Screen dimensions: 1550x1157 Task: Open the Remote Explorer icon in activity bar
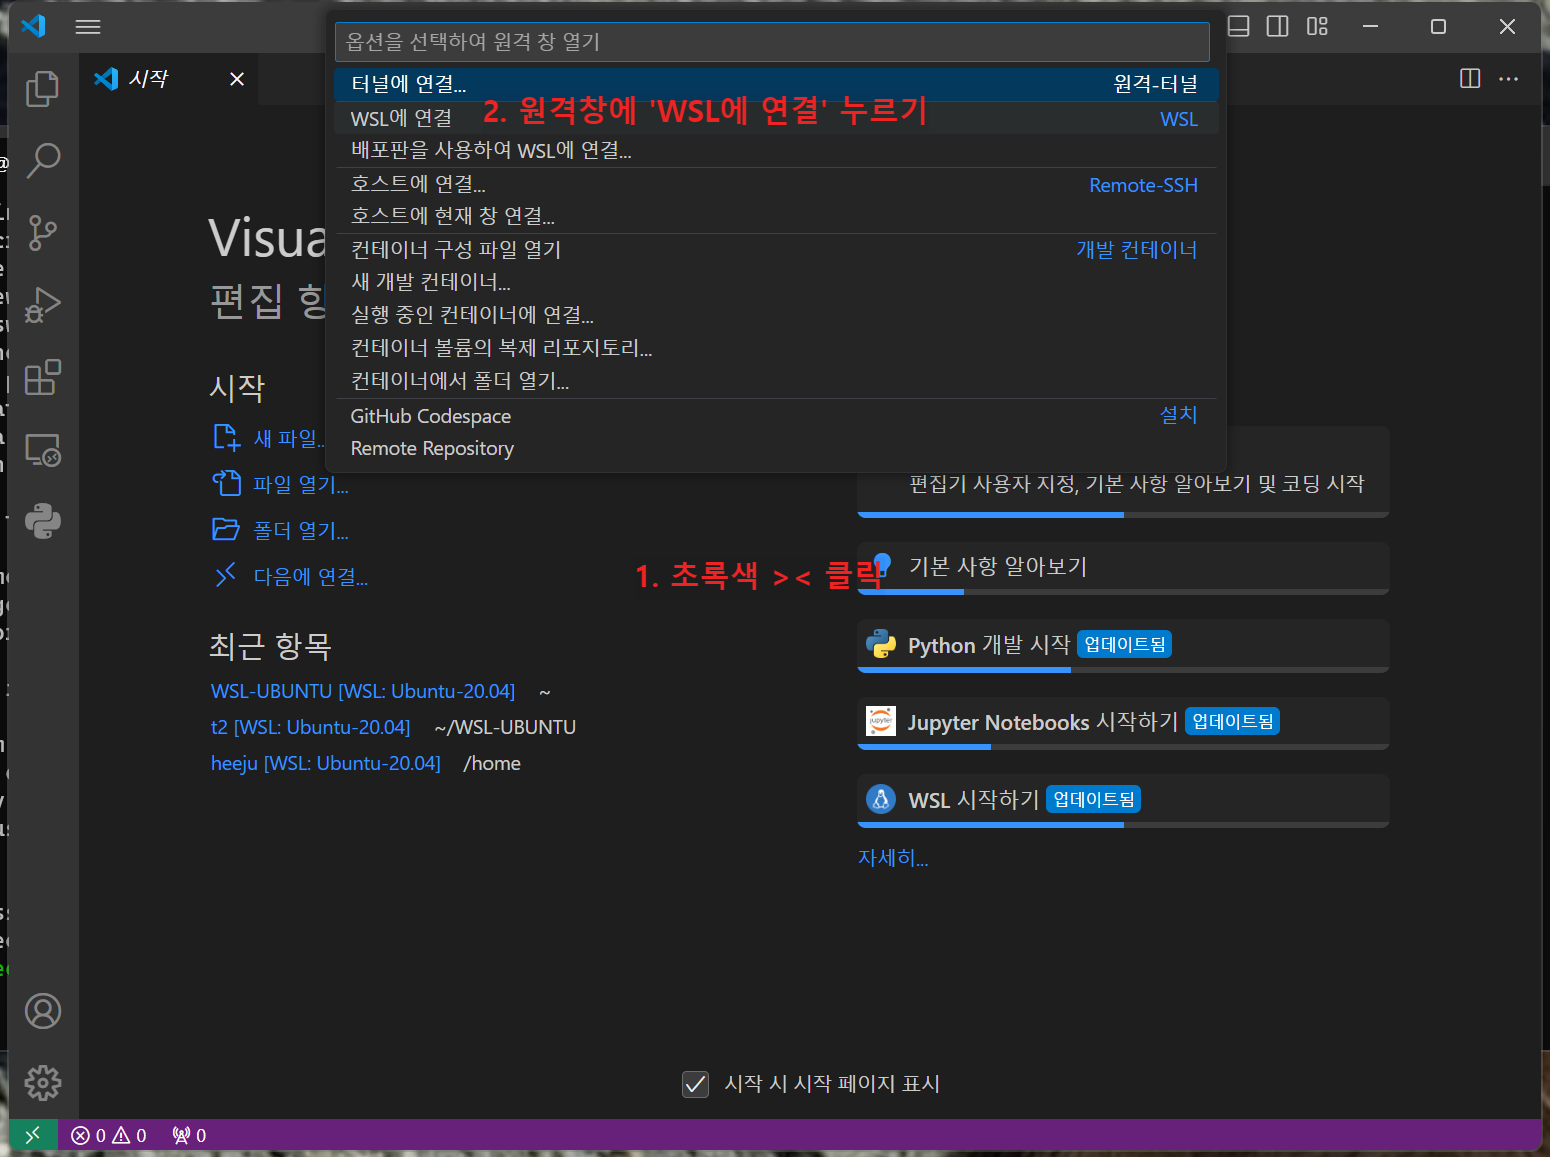click(43, 450)
